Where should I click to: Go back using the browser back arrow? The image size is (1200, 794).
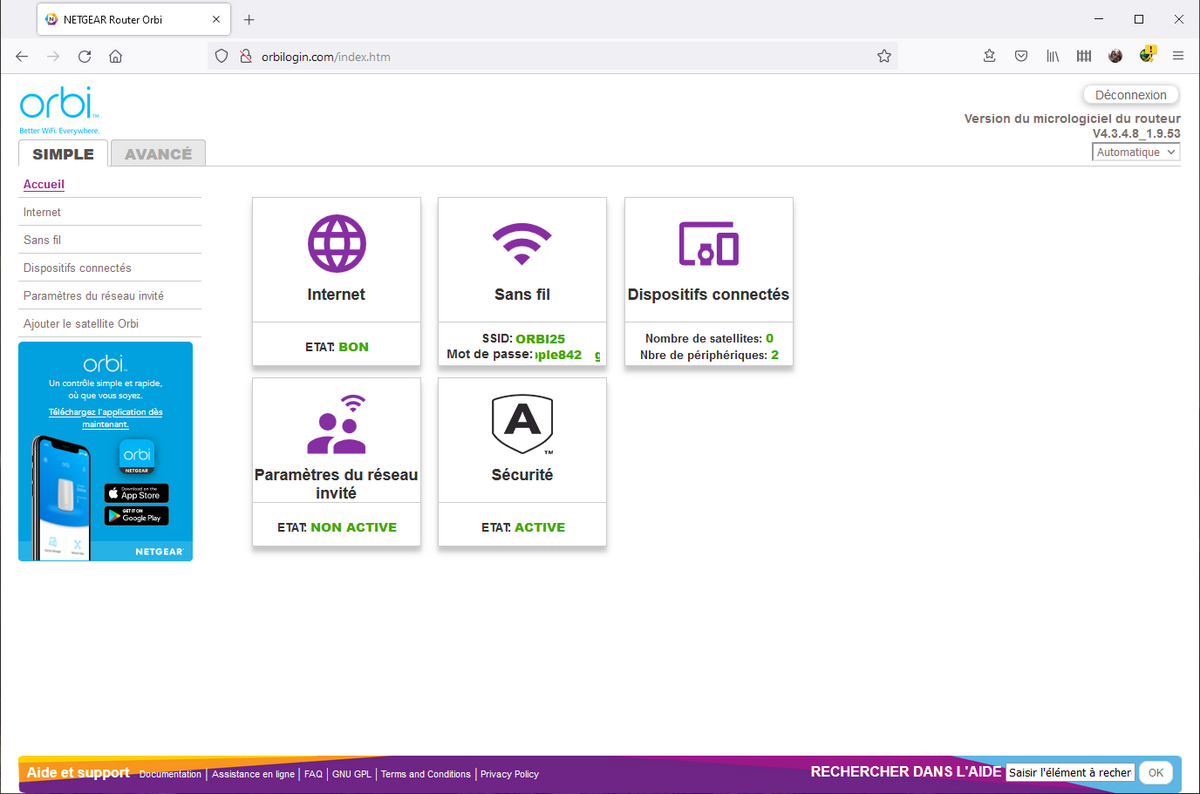tap(22, 57)
